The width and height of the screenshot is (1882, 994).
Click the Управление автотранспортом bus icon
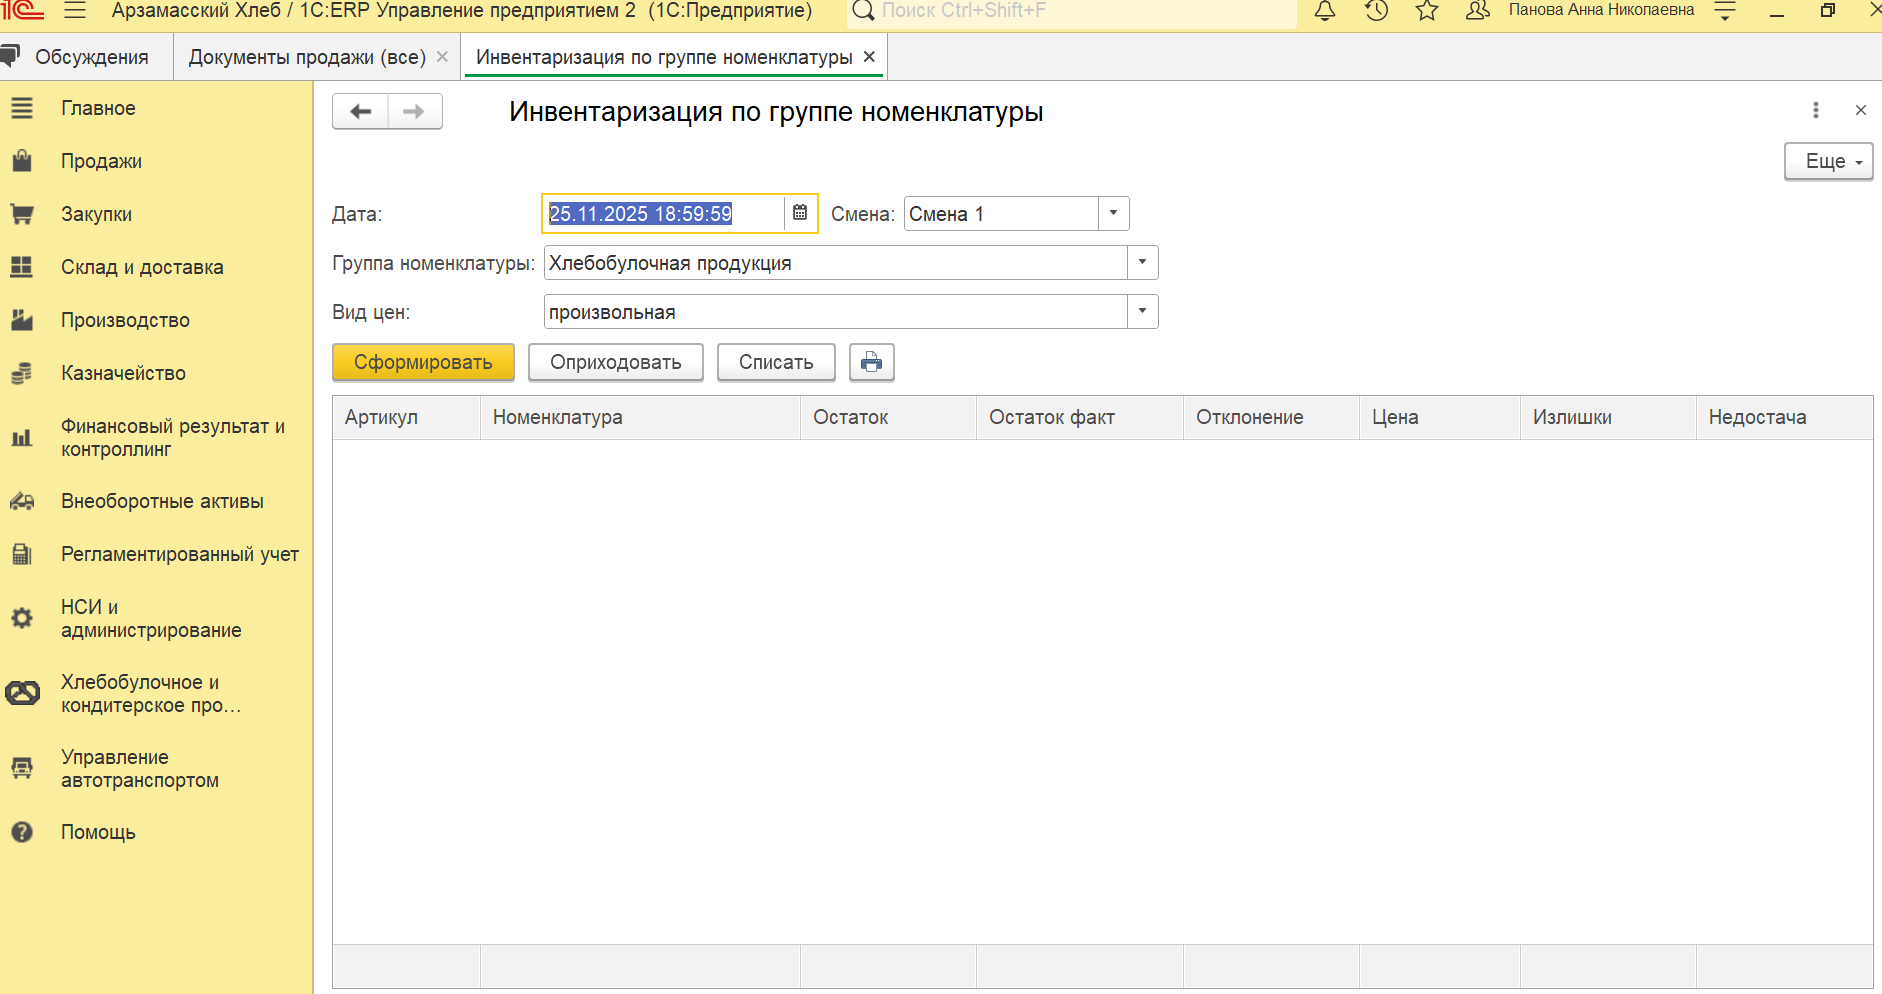22,768
